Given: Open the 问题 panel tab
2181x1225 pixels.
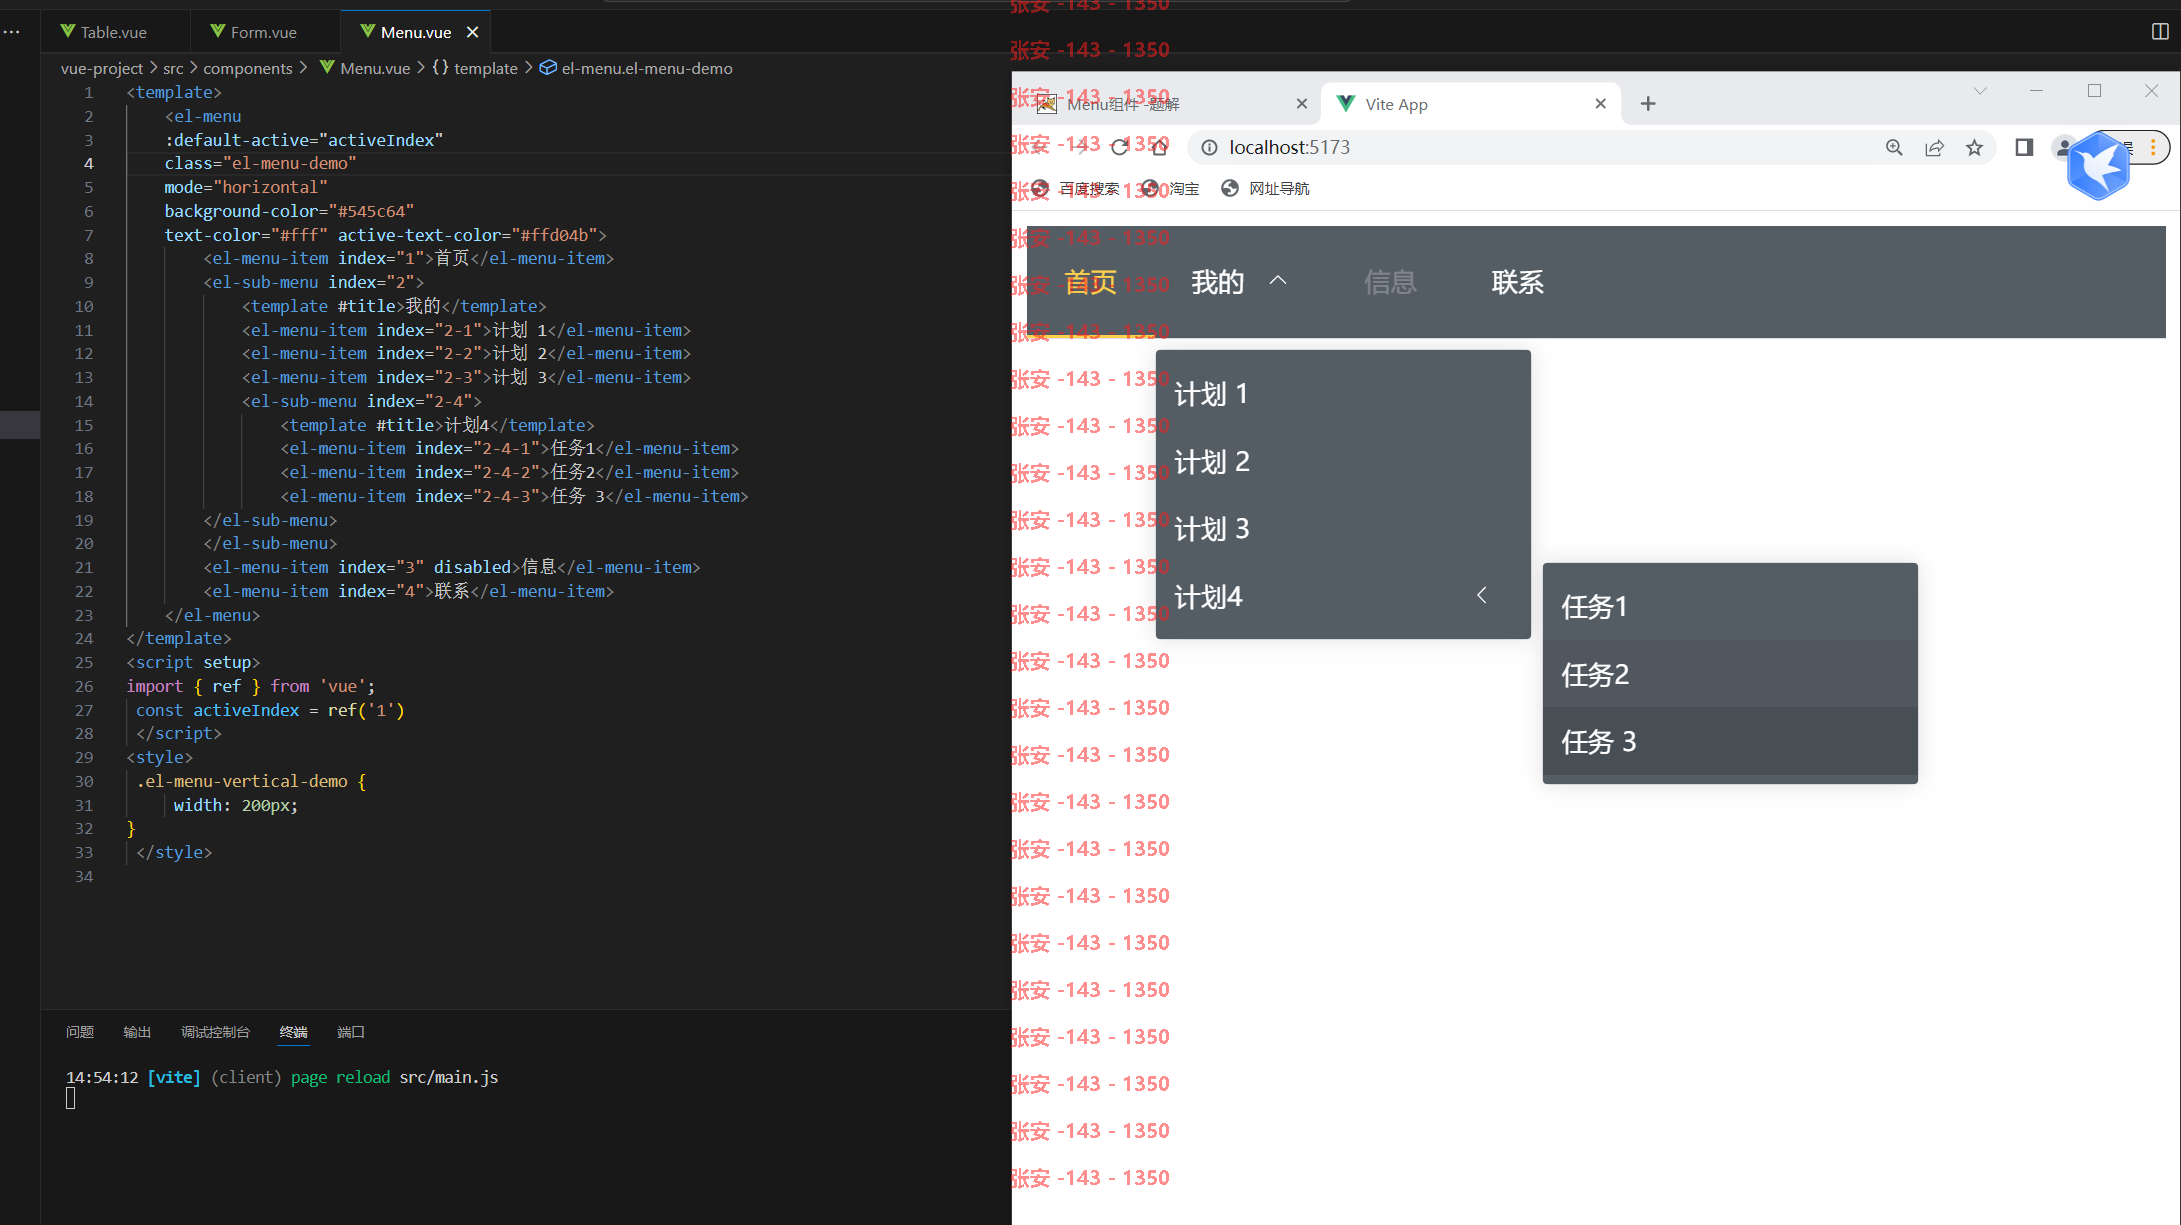Looking at the screenshot, I should pyautogui.click(x=80, y=1032).
